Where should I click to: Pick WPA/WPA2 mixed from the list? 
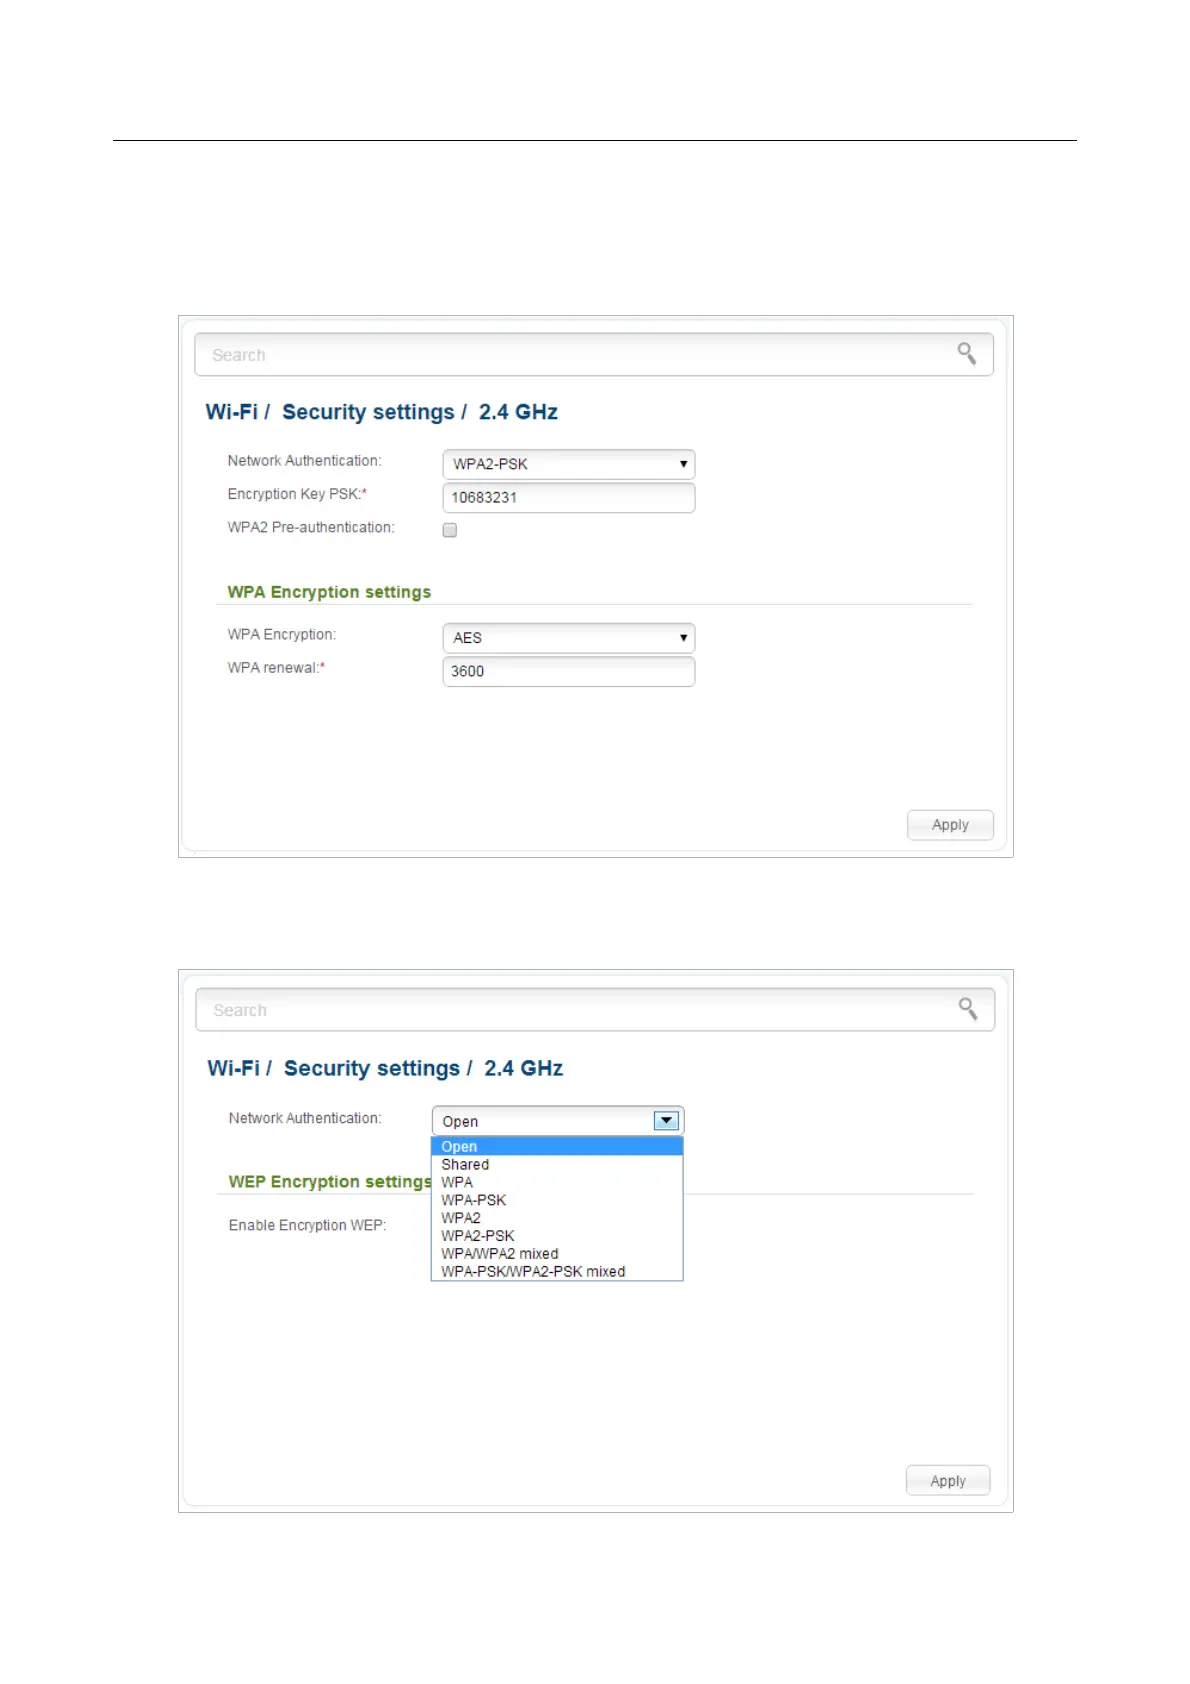click(500, 1254)
